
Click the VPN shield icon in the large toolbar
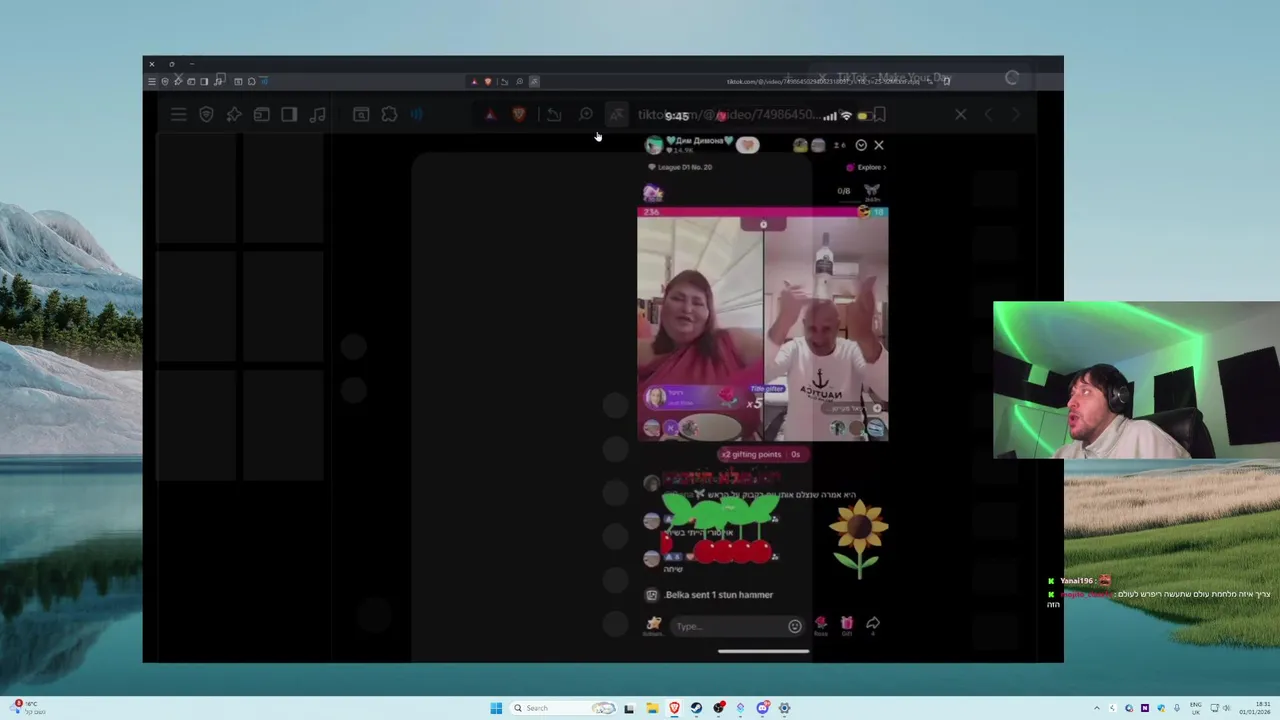[x=206, y=115]
